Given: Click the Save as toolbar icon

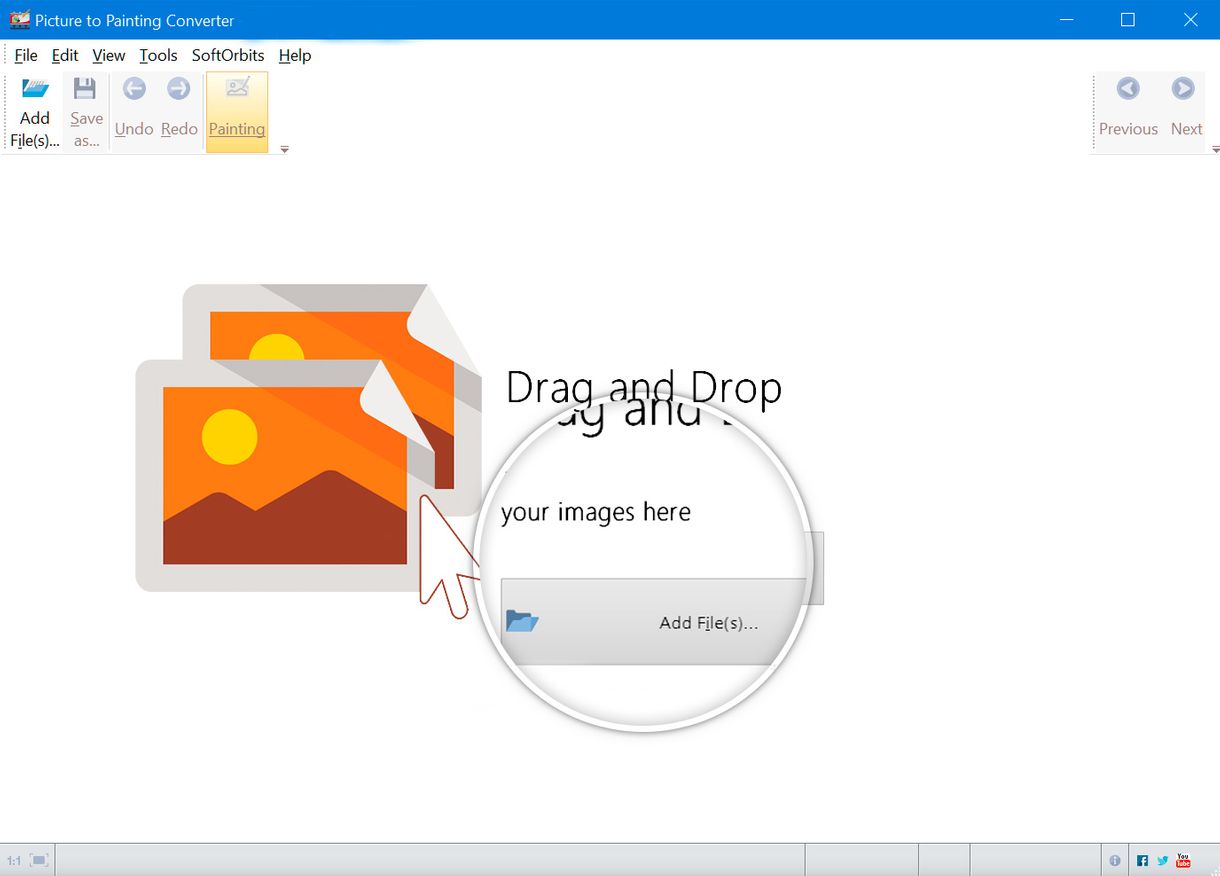Looking at the screenshot, I should point(85,110).
